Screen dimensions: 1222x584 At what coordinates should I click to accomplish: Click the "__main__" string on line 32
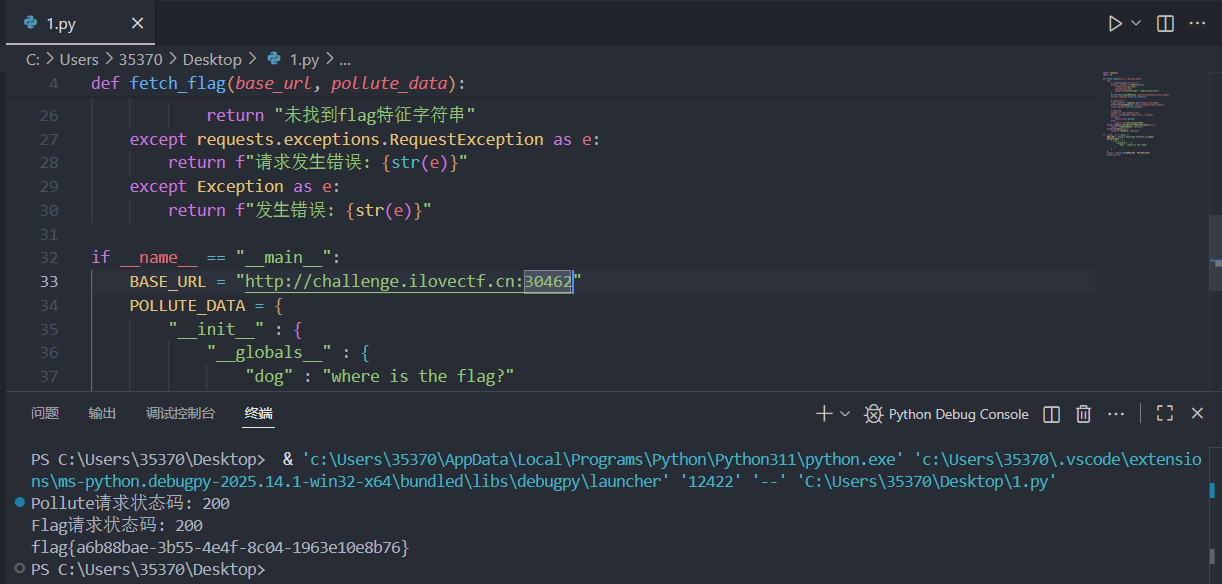click(x=284, y=257)
